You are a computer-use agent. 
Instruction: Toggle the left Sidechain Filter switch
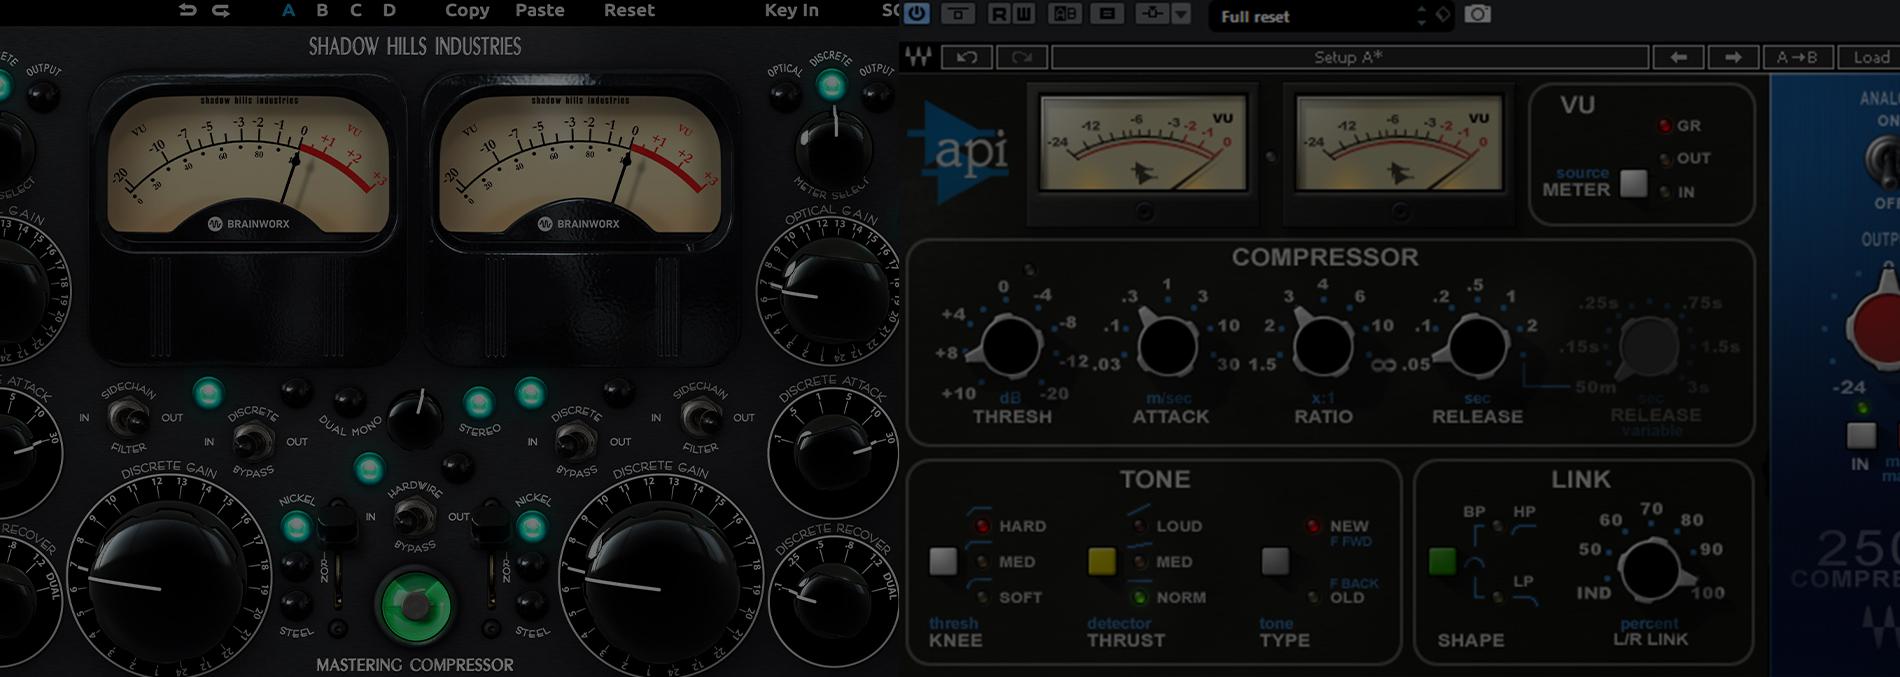coord(128,416)
